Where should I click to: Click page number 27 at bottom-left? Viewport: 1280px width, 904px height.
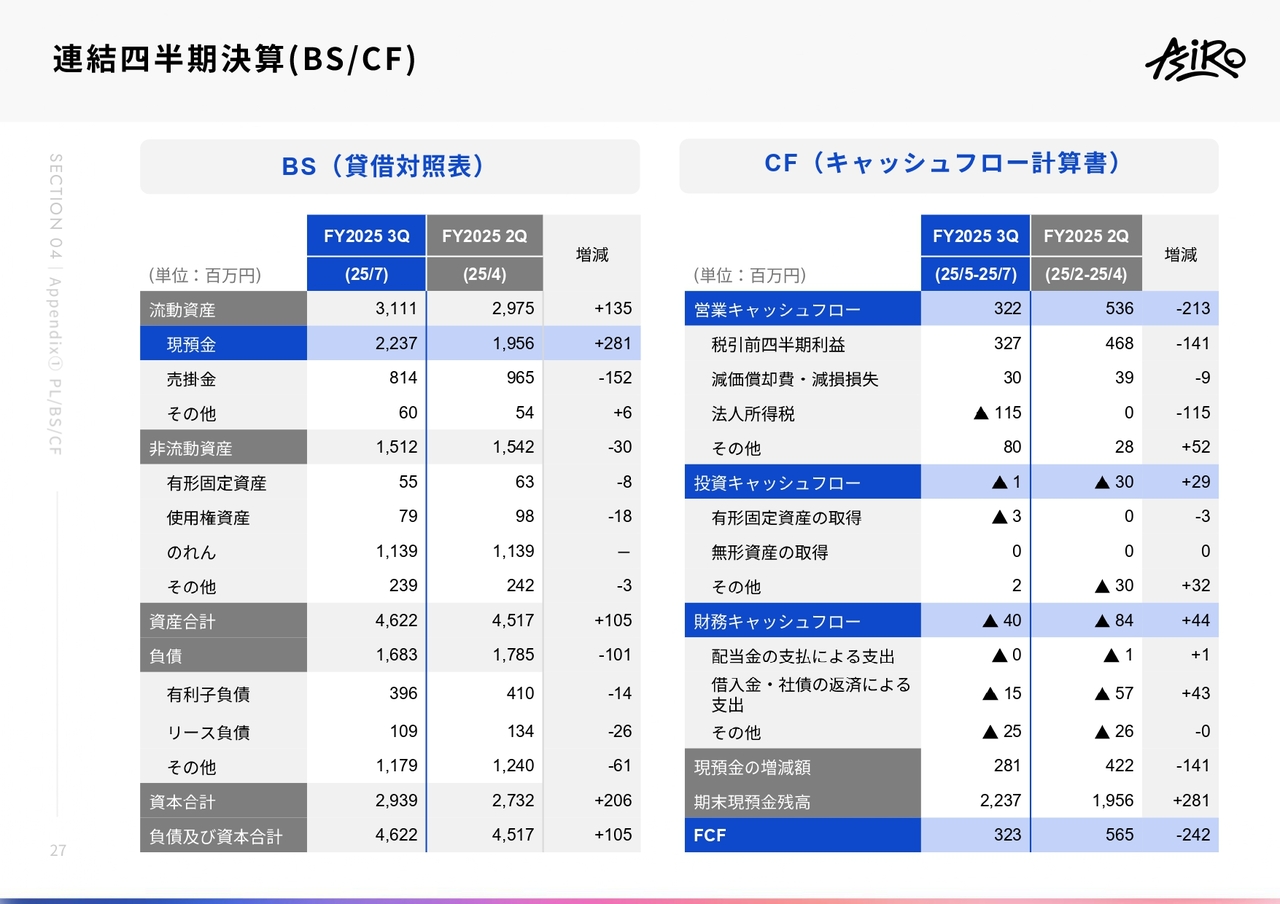(x=58, y=851)
